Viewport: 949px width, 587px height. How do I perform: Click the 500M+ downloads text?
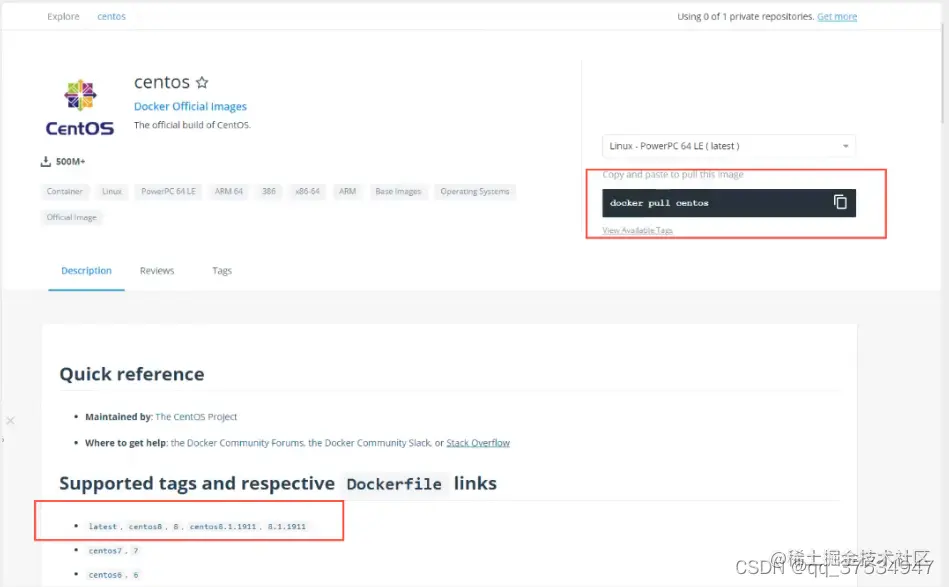(70, 162)
